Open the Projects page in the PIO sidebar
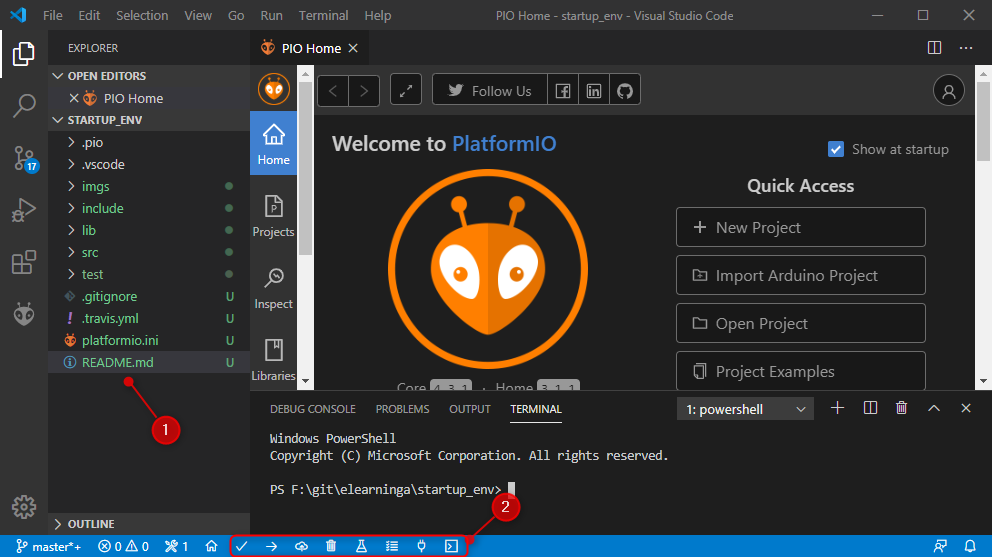Viewport: 992px width, 557px height. point(273,216)
